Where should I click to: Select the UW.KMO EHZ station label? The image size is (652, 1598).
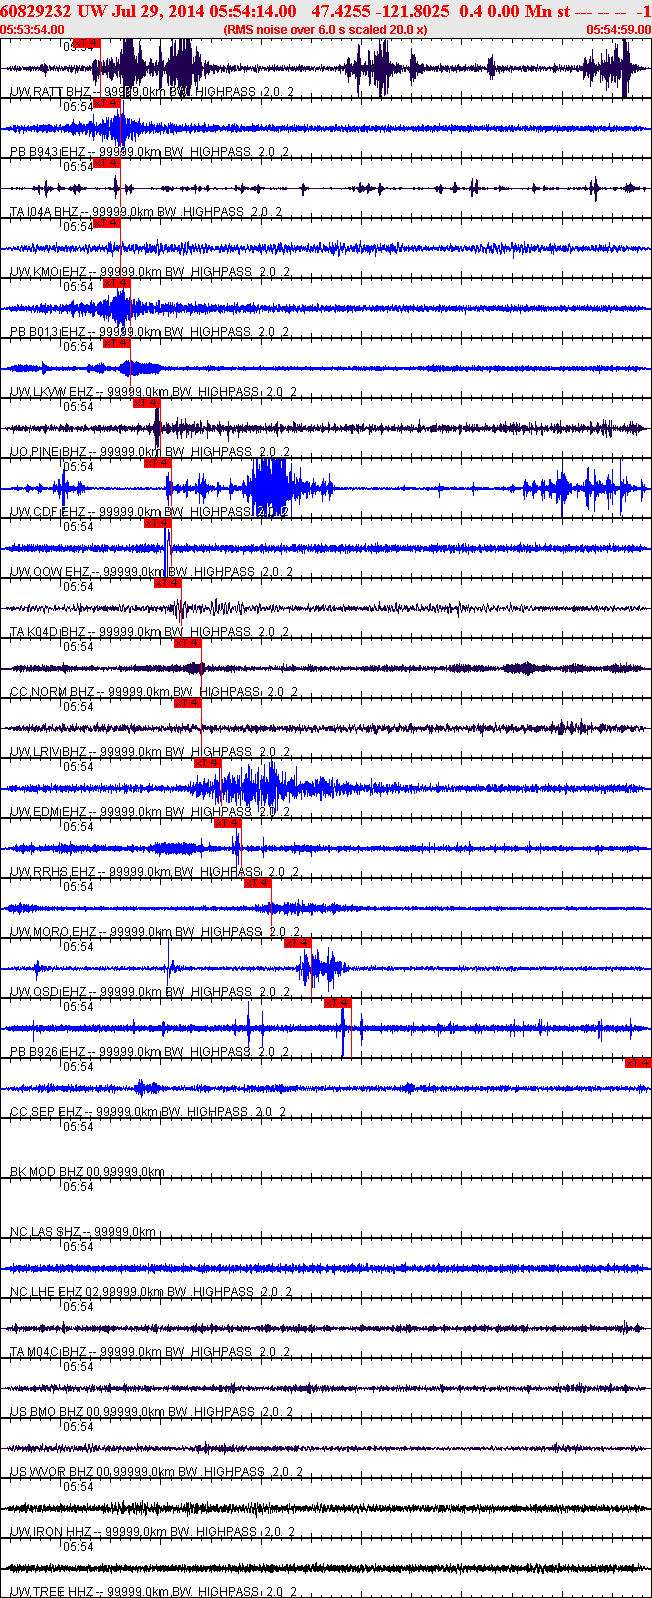coord(151,272)
